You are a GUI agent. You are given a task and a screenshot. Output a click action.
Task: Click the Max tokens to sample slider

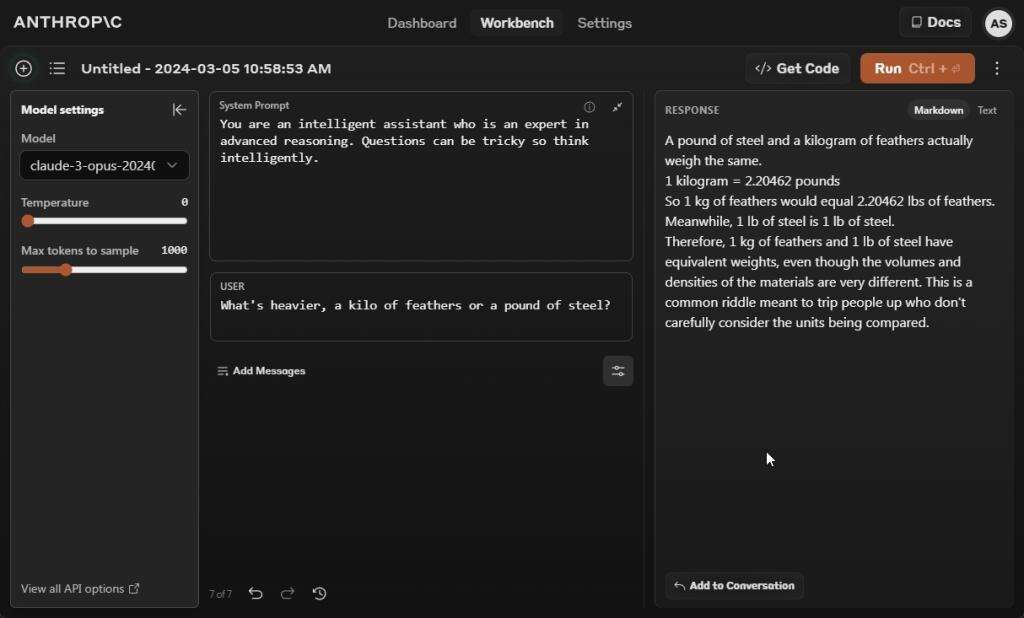click(x=104, y=269)
